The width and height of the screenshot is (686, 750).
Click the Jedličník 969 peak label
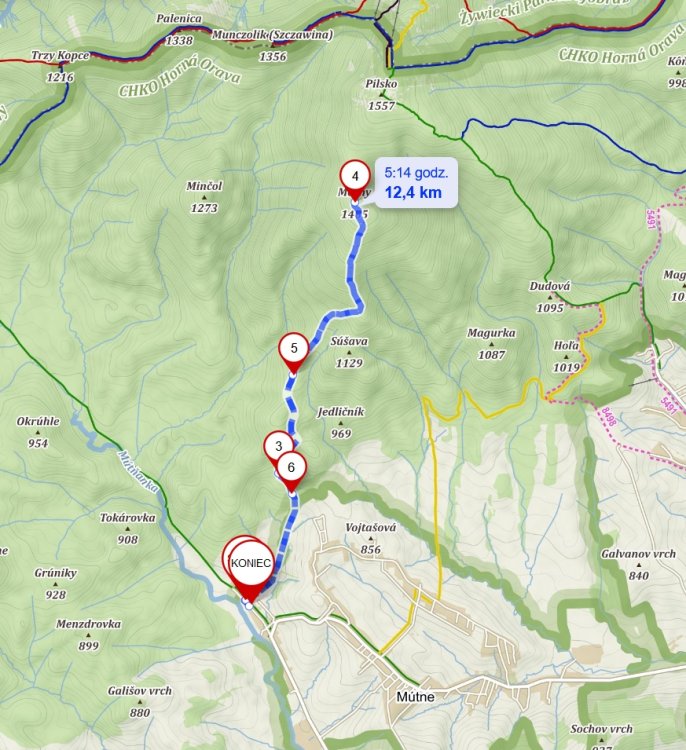[x=341, y=422]
